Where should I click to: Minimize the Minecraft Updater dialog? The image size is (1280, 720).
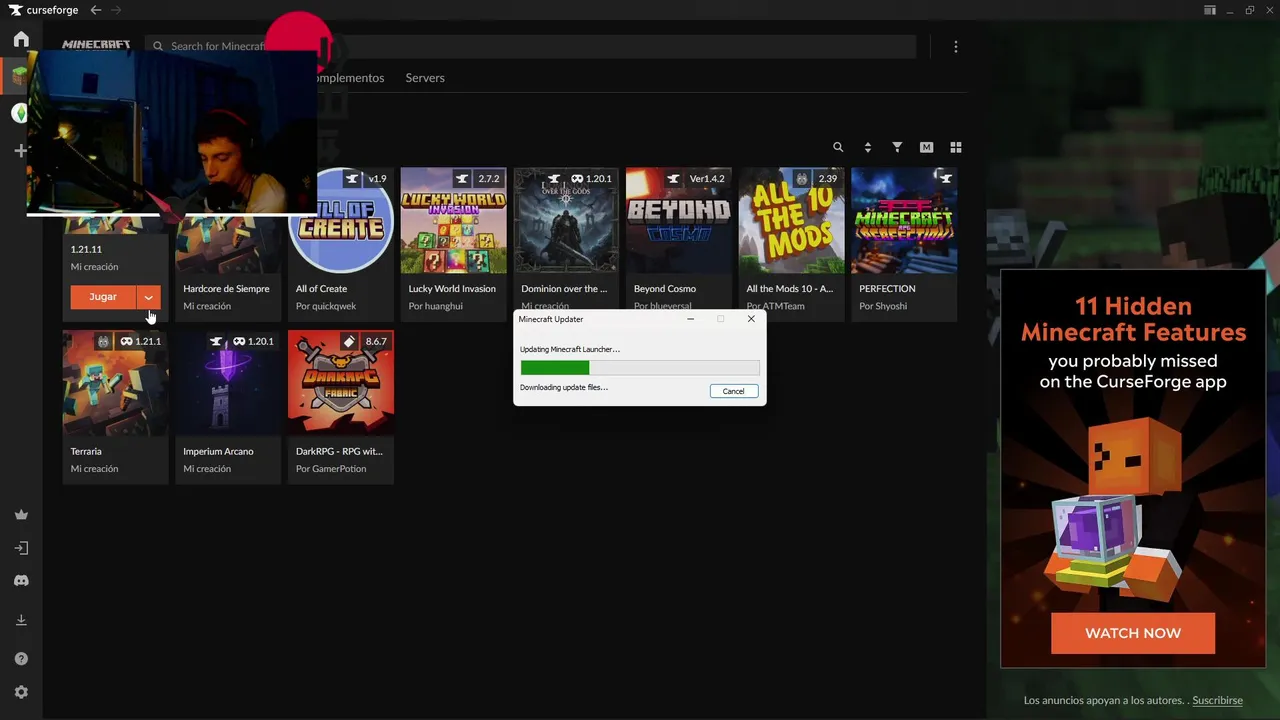coord(690,319)
